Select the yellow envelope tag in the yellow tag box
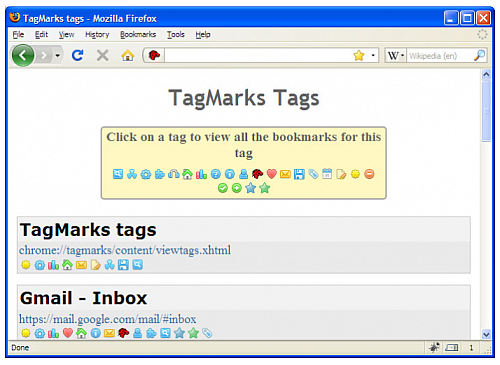 pyautogui.click(x=285, y=174)
